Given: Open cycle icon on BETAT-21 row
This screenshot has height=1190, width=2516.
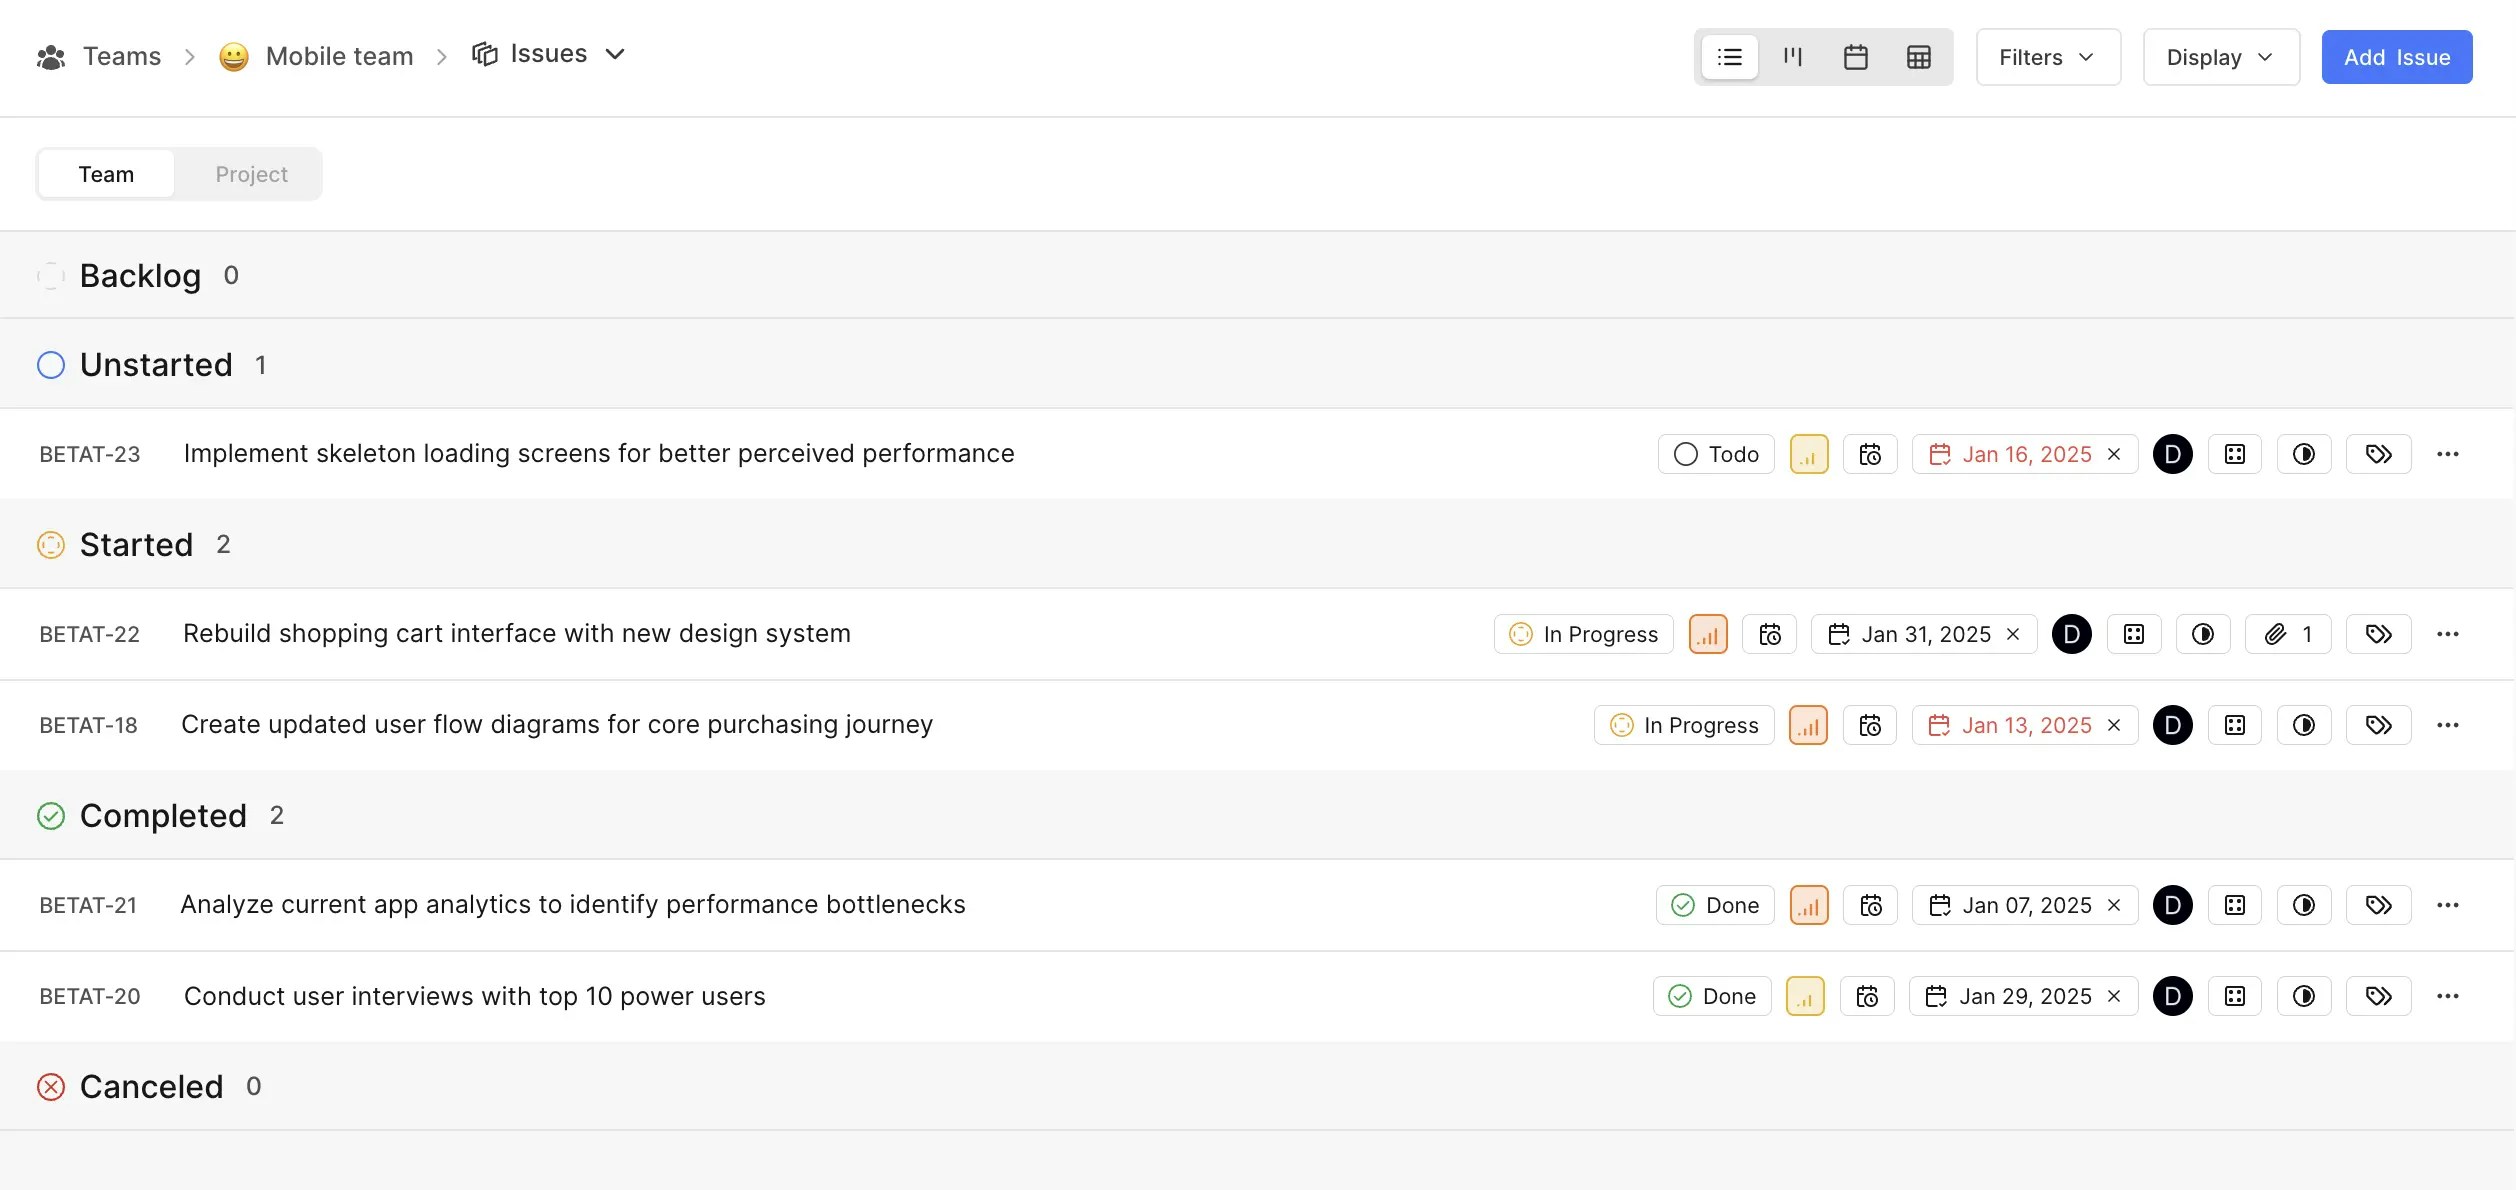Looking at the screenshot, I should (2303, 905).
